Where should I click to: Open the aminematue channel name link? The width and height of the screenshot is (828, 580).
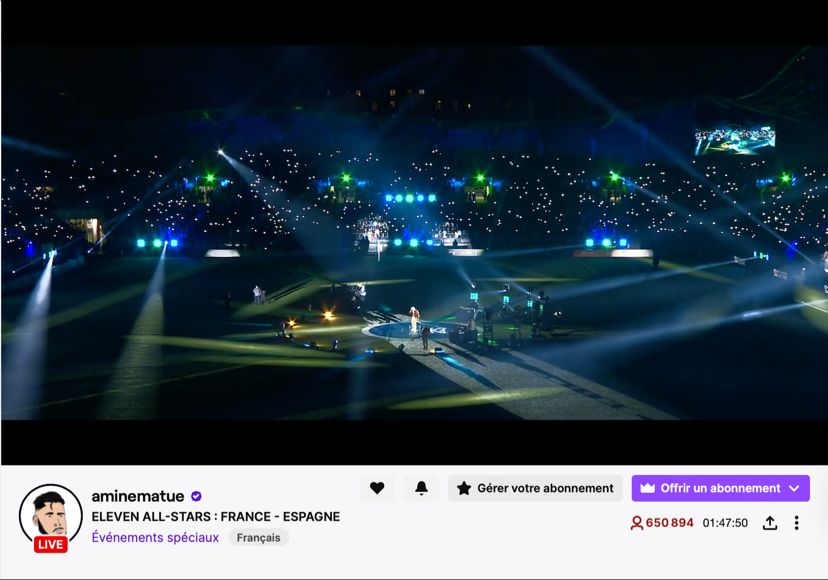(138, 496)
